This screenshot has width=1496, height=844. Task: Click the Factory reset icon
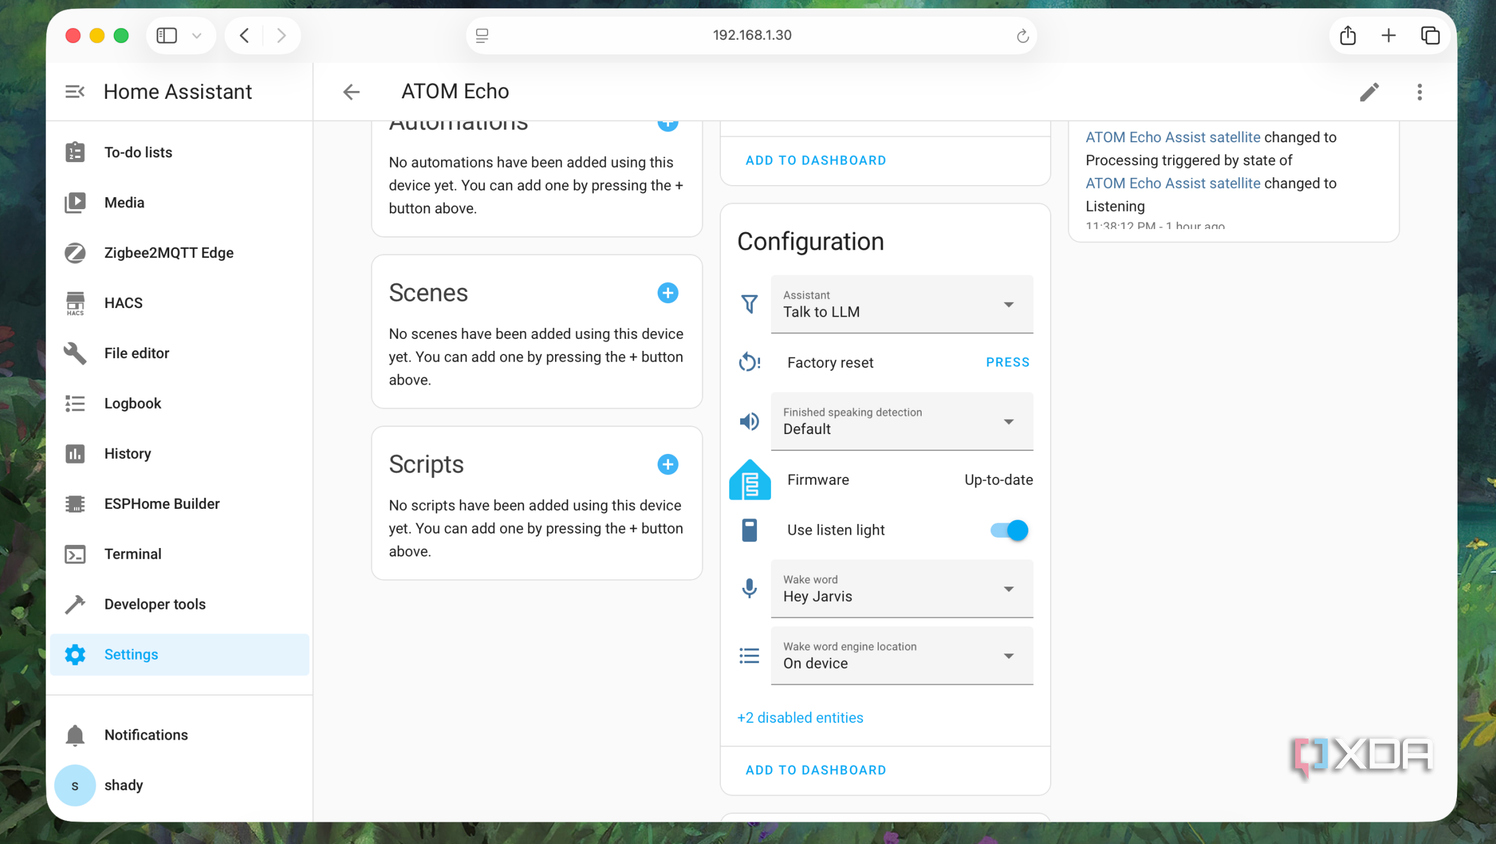click(x=749, y=362)
